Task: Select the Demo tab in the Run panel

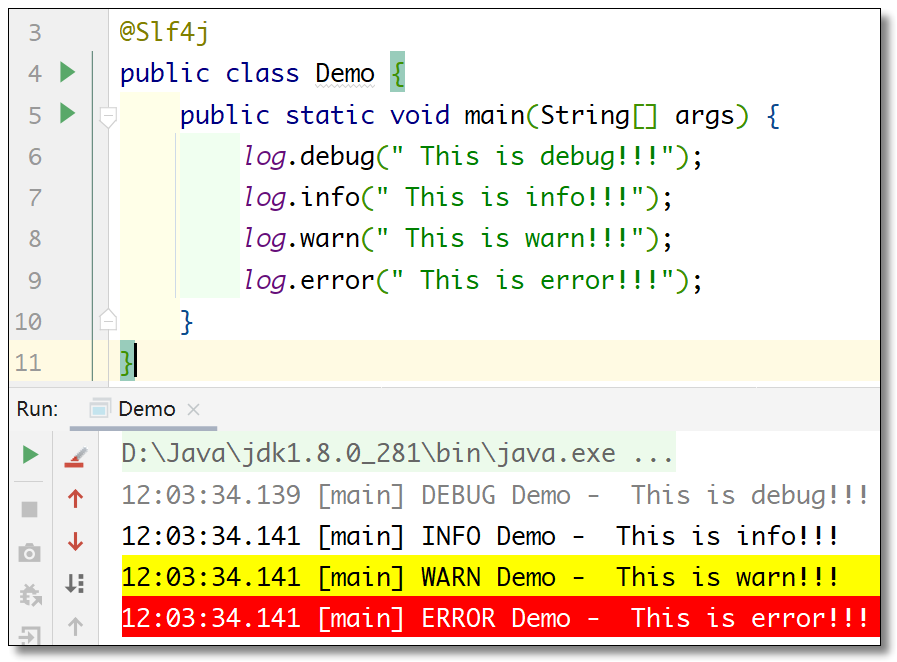Action: click(x=146, y=409)
